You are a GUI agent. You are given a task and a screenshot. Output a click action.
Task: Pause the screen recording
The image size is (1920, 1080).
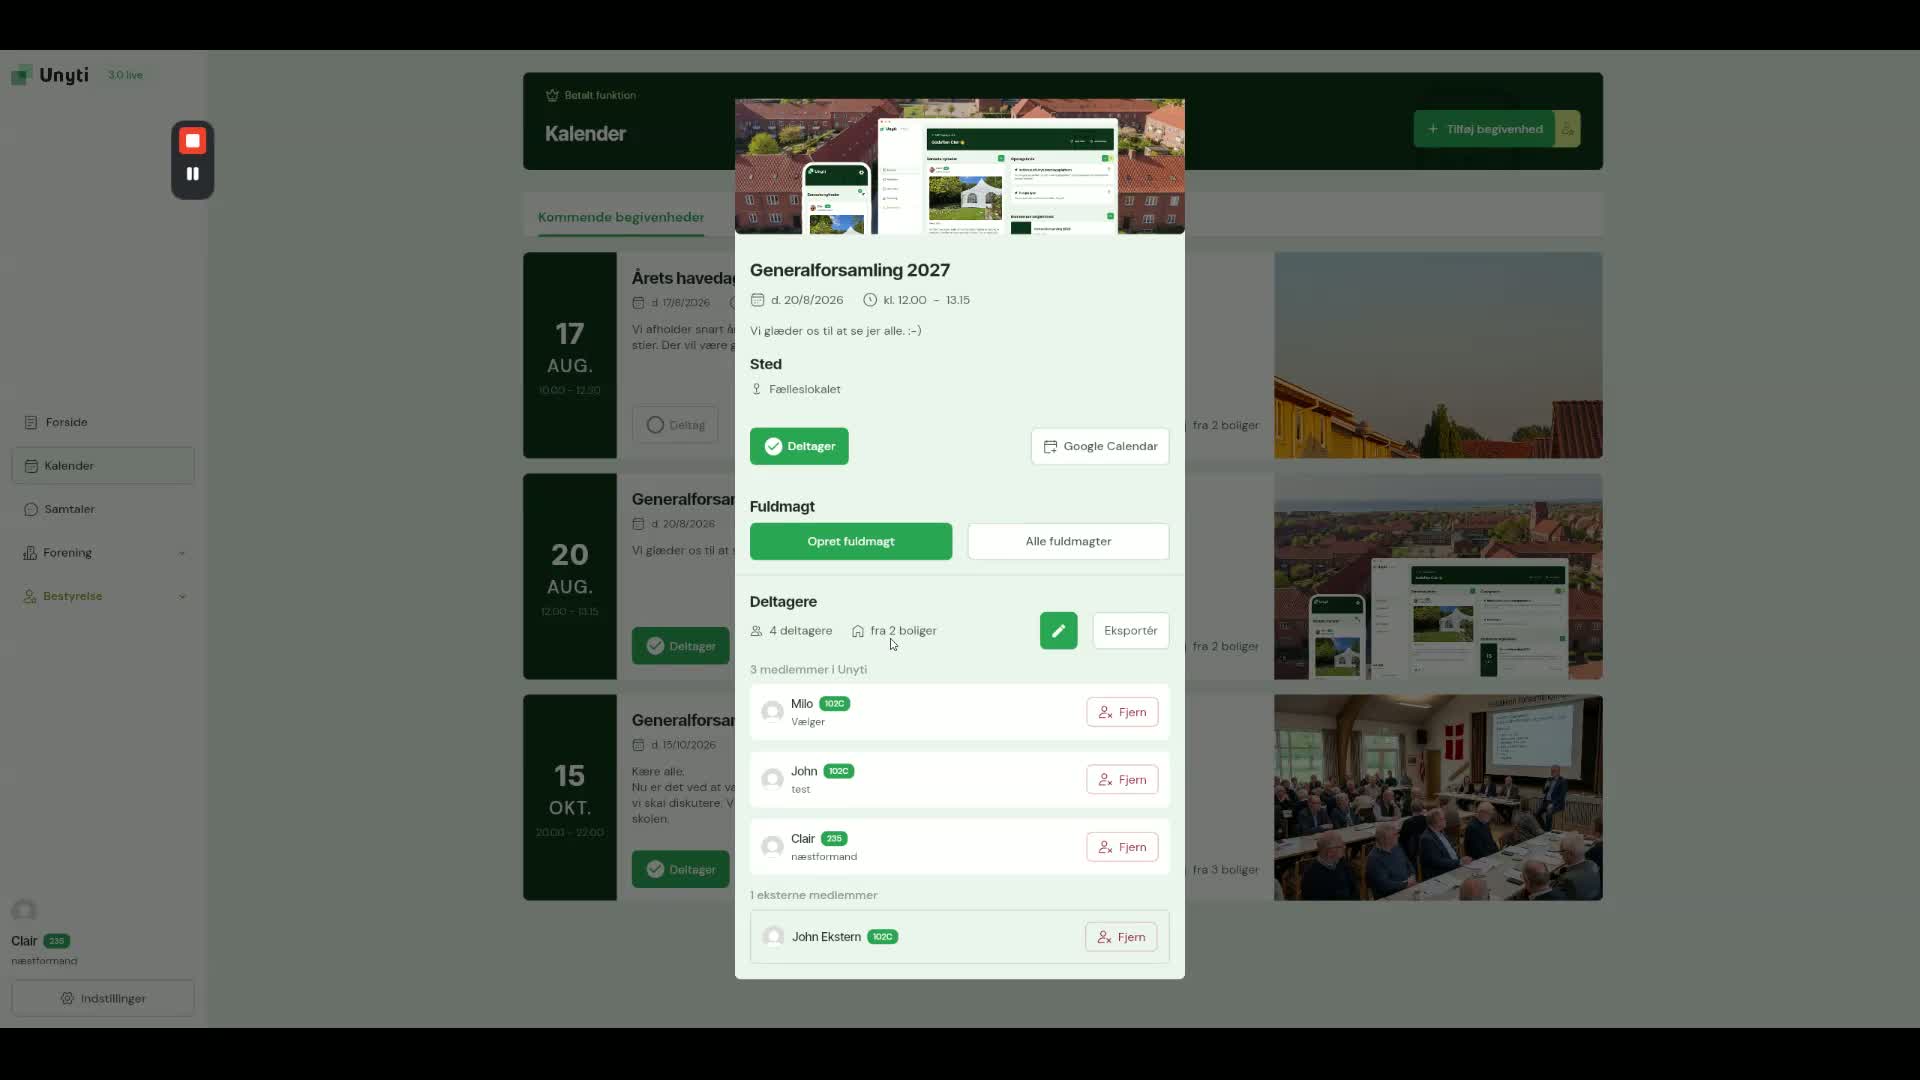coord(193,174)
